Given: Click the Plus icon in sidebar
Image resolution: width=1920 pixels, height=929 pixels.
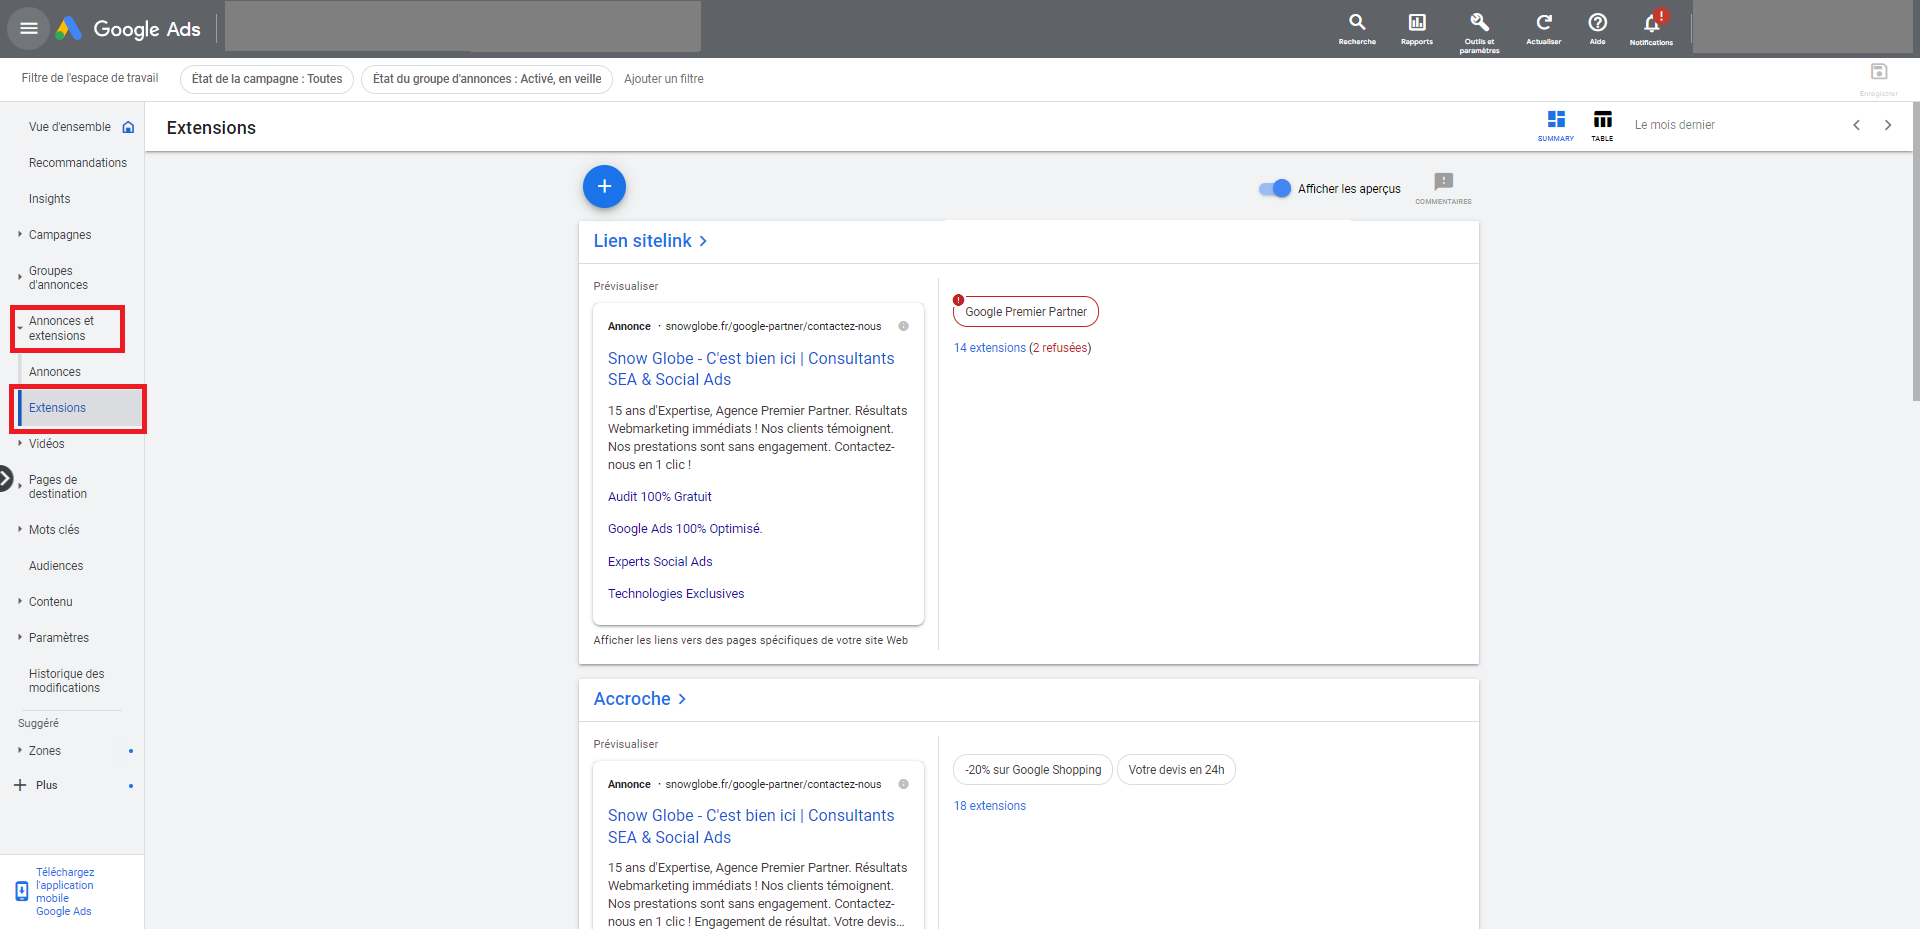Looking at the screenshot, I should click(x=20, y=785).
